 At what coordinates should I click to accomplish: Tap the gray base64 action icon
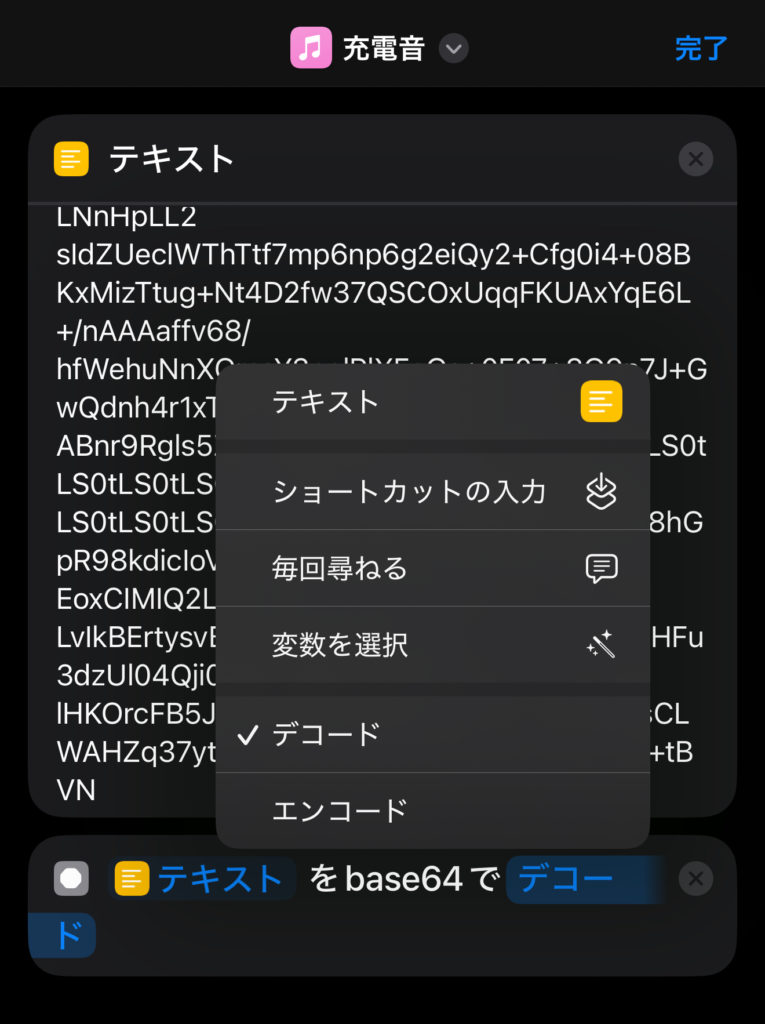click(x=71, y=879)
